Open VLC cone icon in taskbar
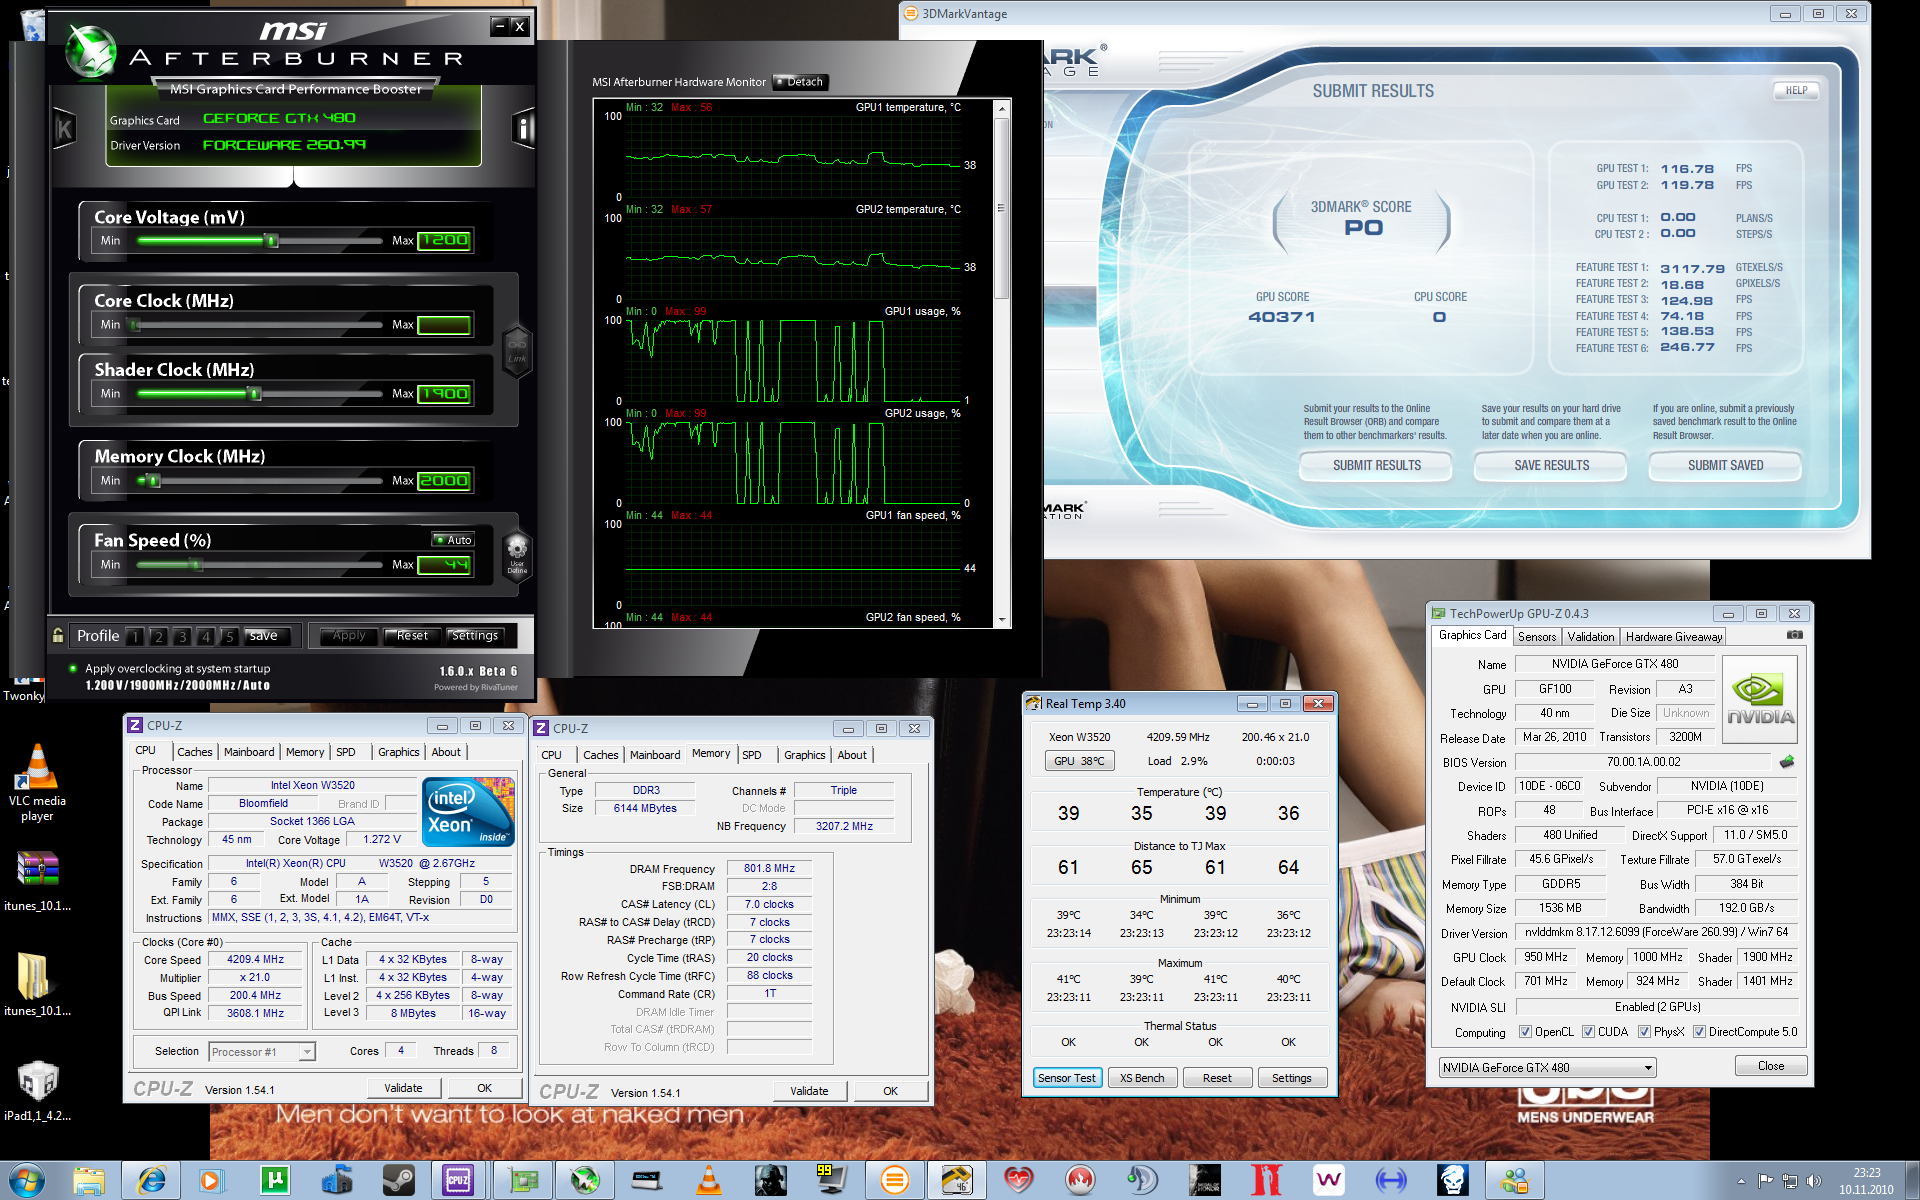The height and width of the screenshot is (1200, 1920). click(708, 1180)
